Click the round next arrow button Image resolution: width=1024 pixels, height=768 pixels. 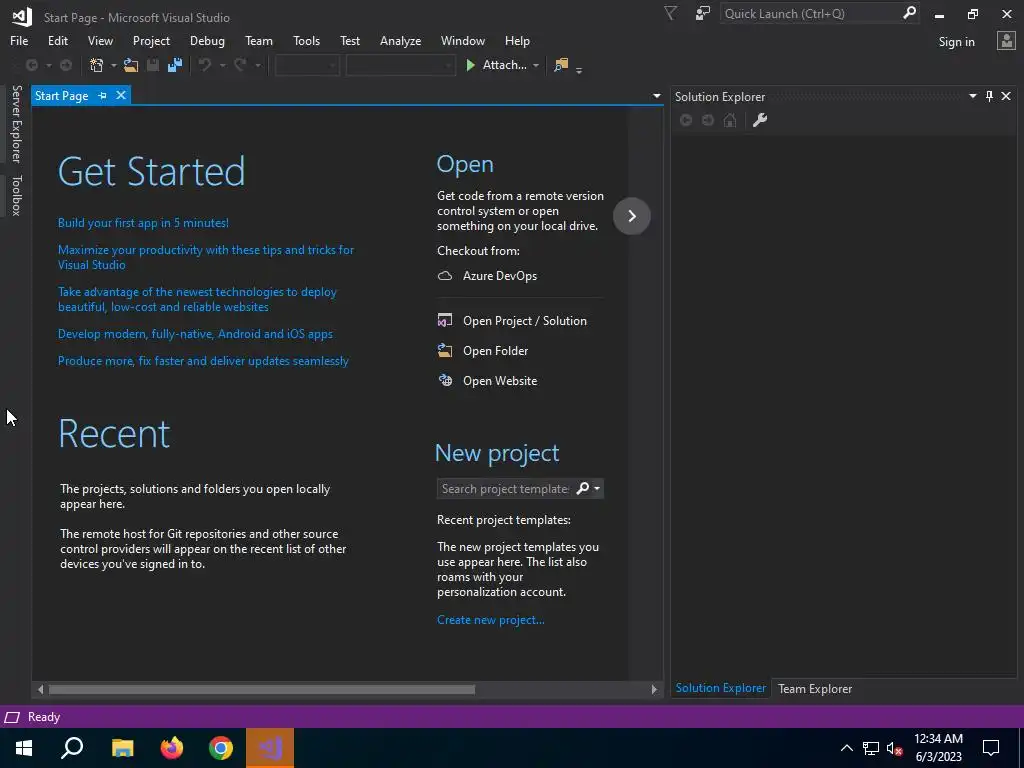(632, 216)
